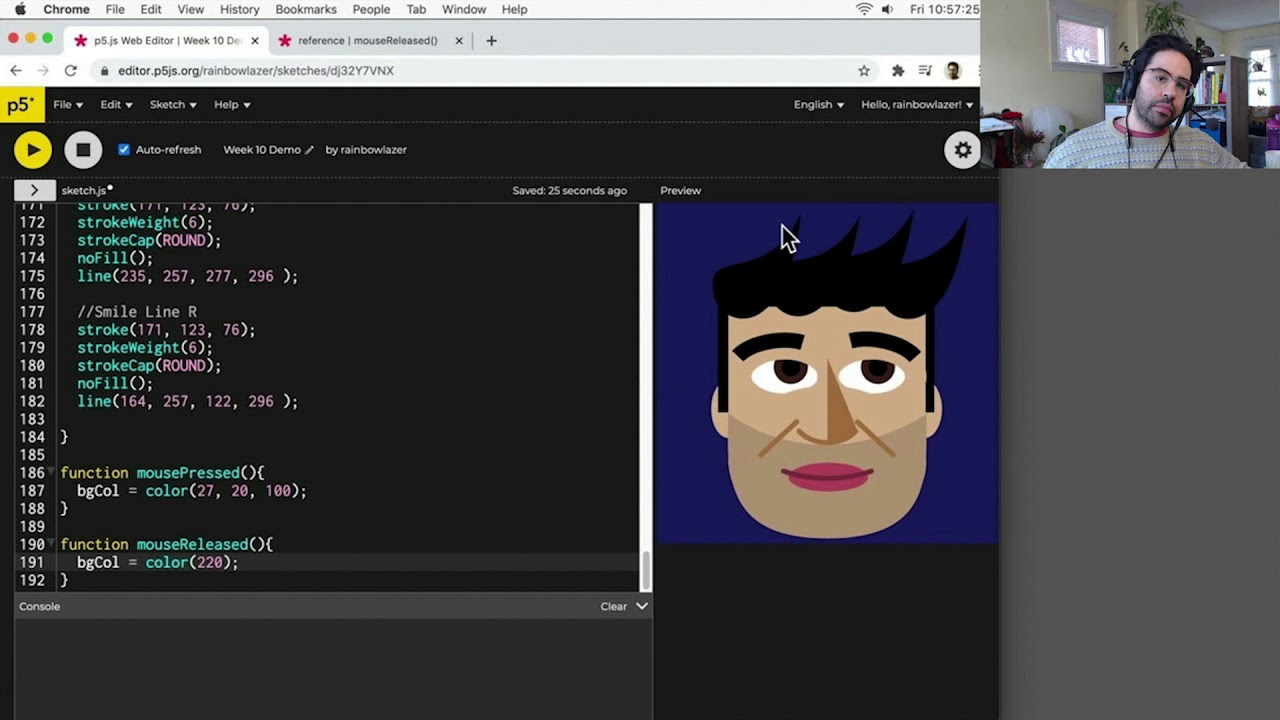Toggle the Auto-refresh checkbox
The width and height of the screenshot is (1280, 720).
coord(124,149)
